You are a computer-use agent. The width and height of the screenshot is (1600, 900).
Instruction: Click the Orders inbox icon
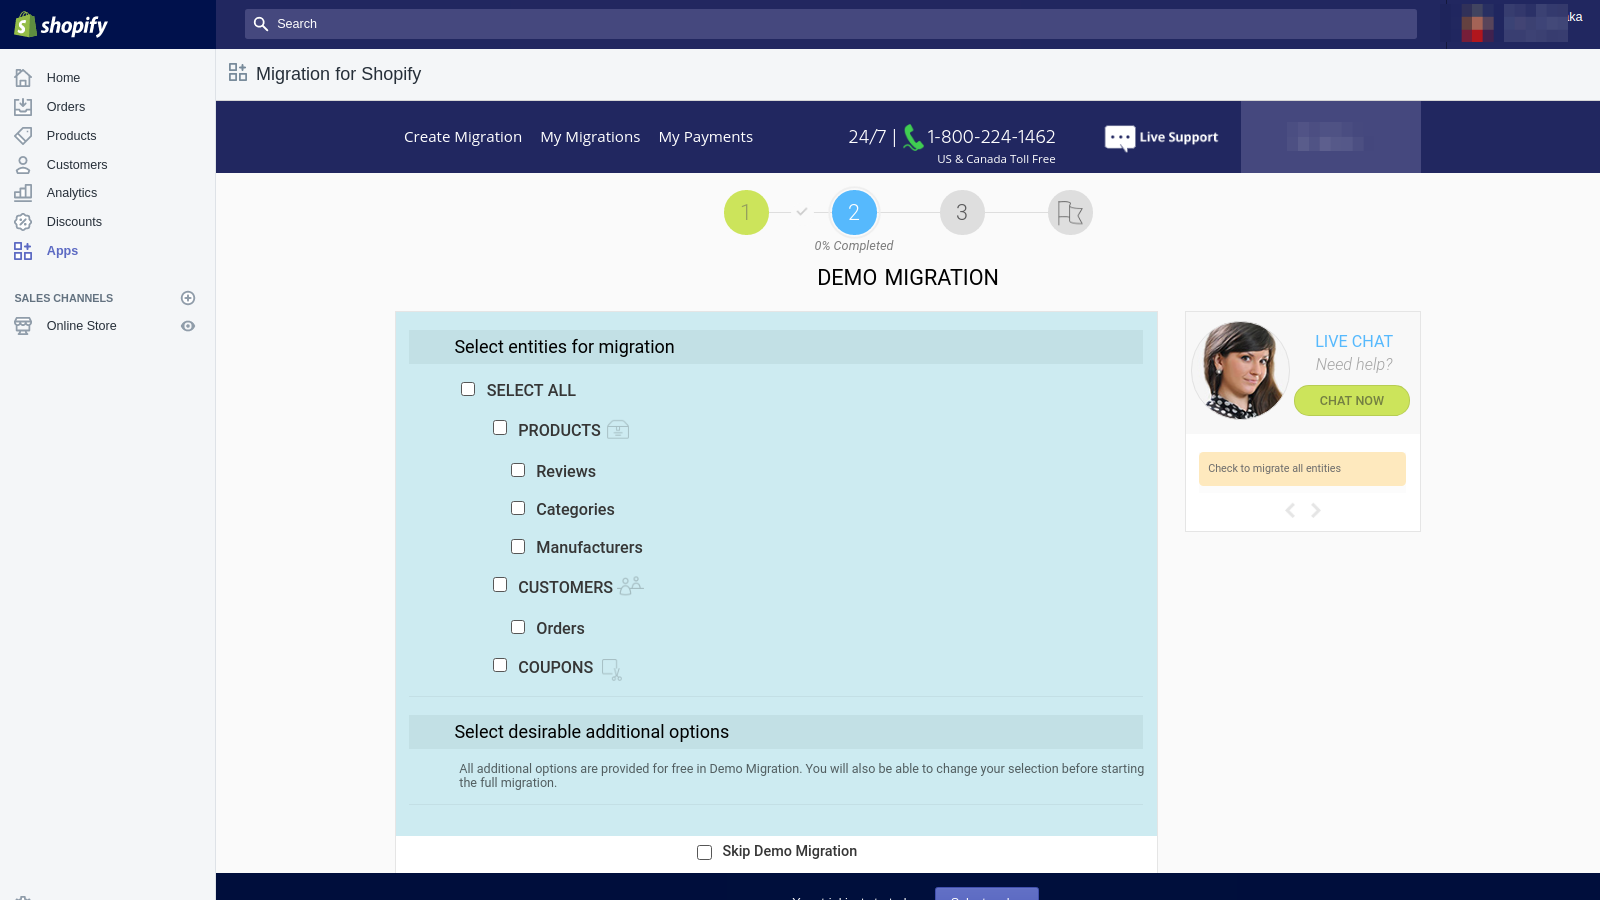(x=23, y=107)
